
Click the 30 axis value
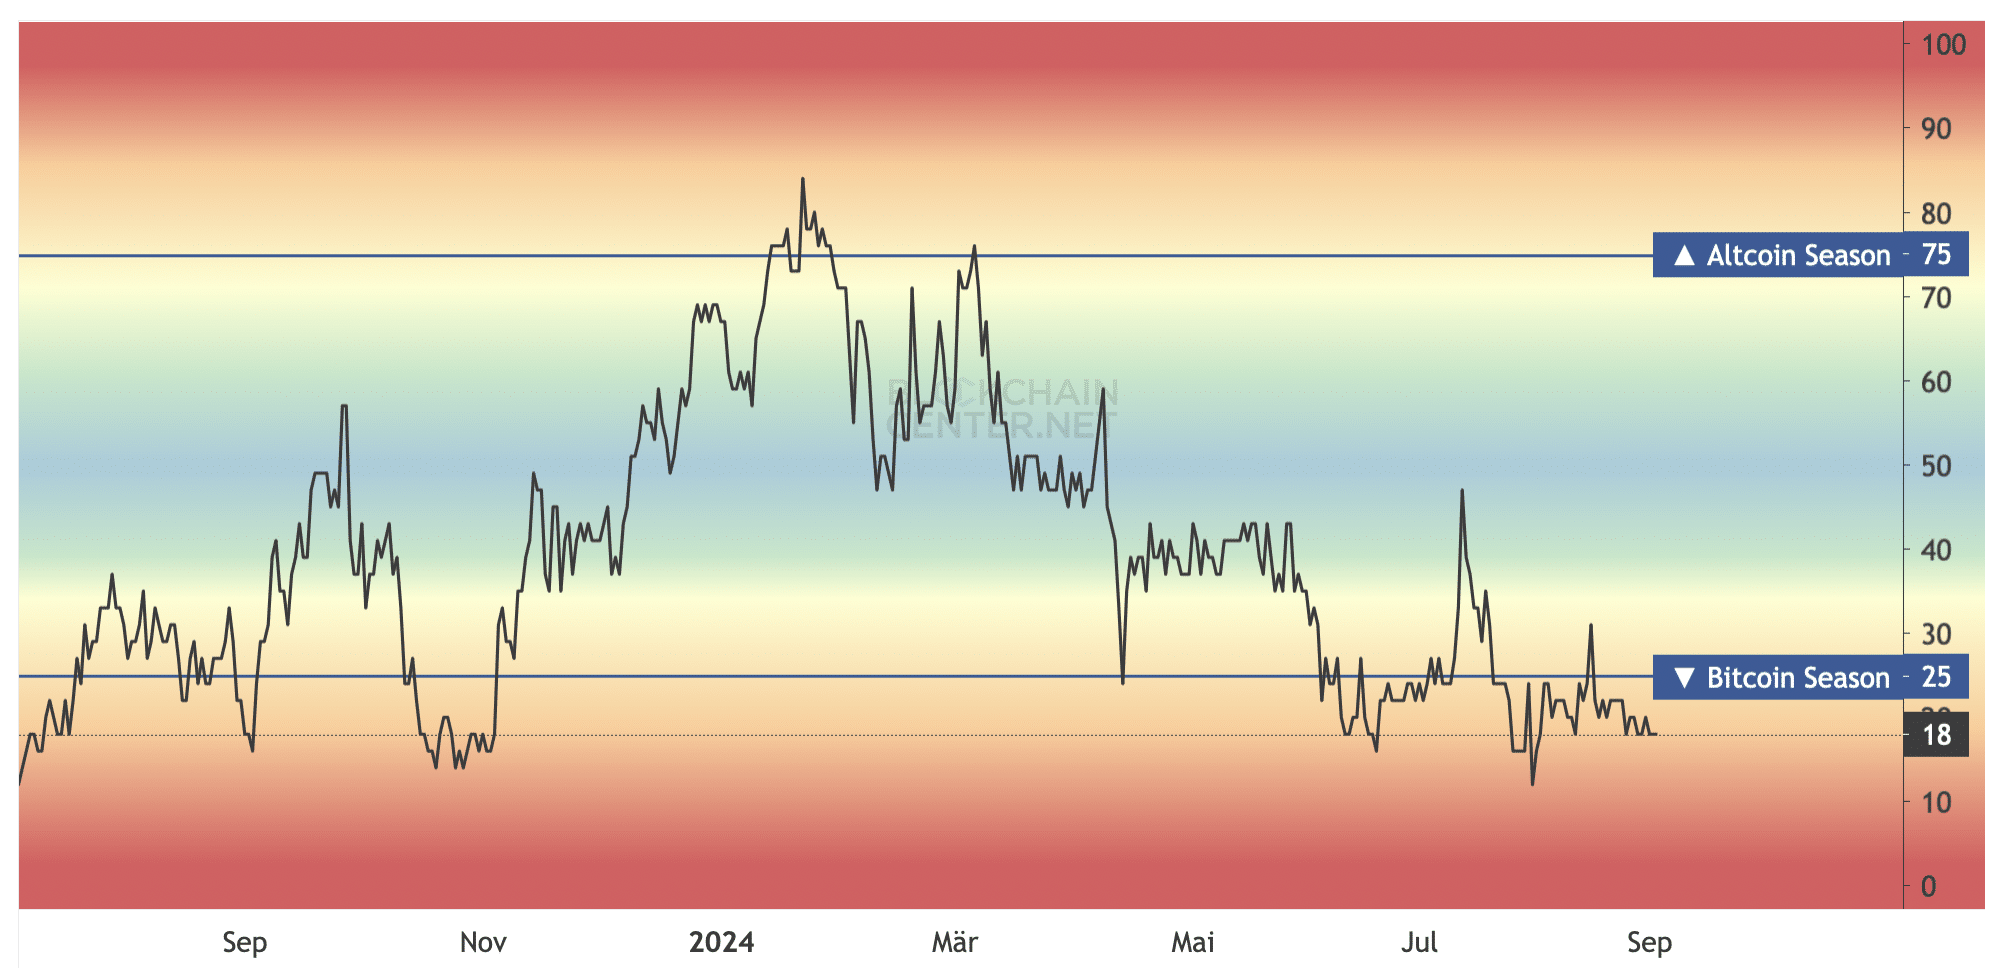1936,634
